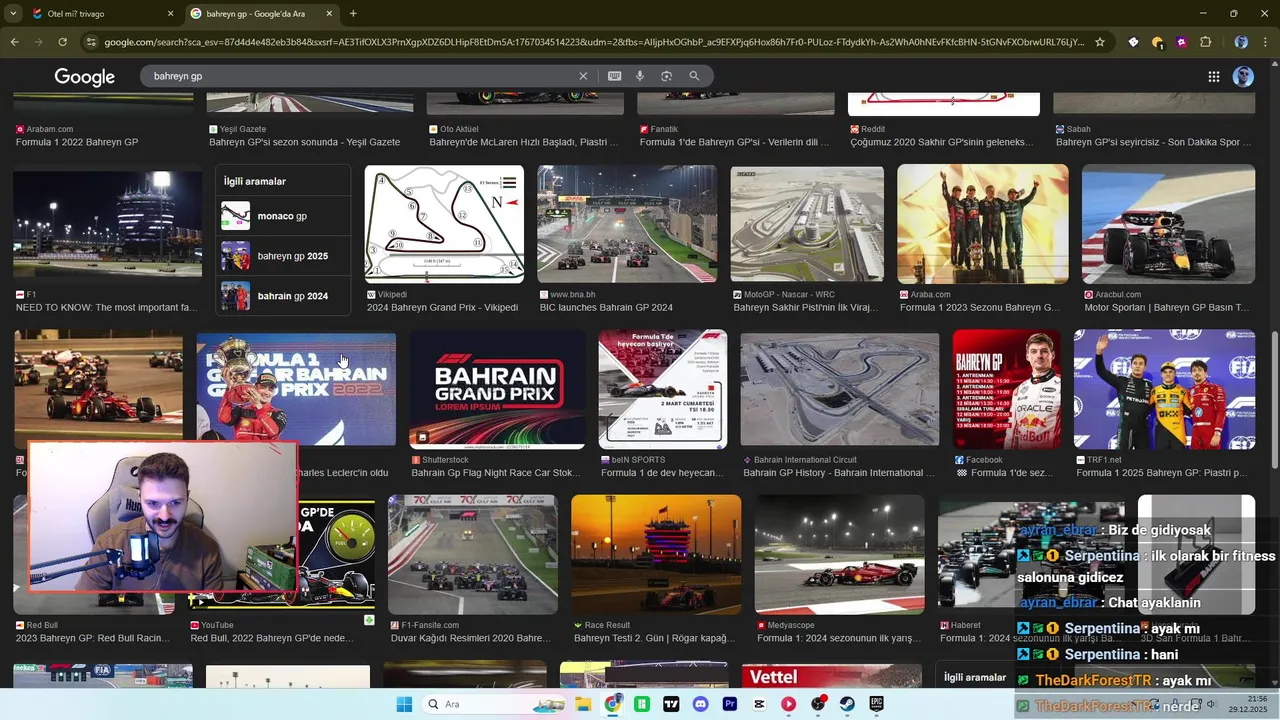Open the F1 "NEED TO KNOW" night circuit image

click(108, 224)
